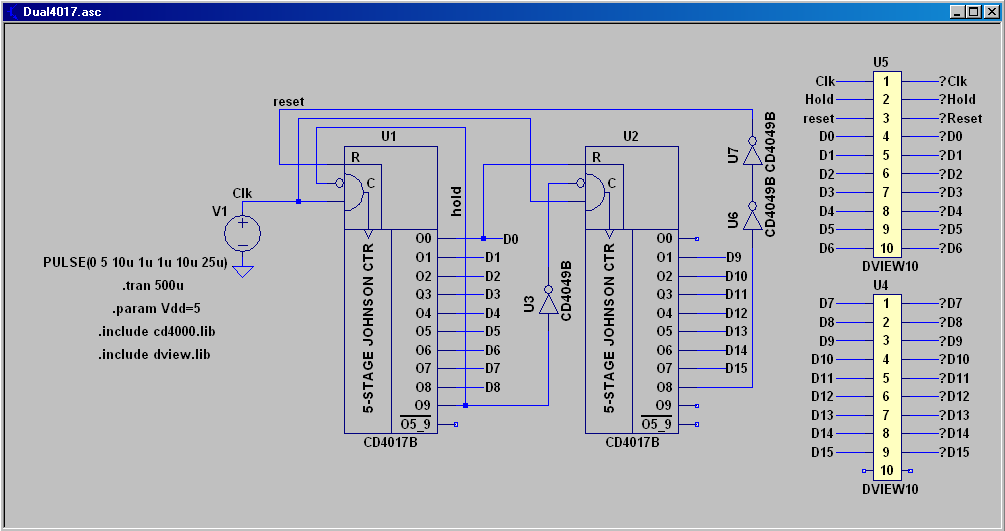Click the U5 designator above DVIEW10
This screenshot has height=531, width=1005.
881,62
